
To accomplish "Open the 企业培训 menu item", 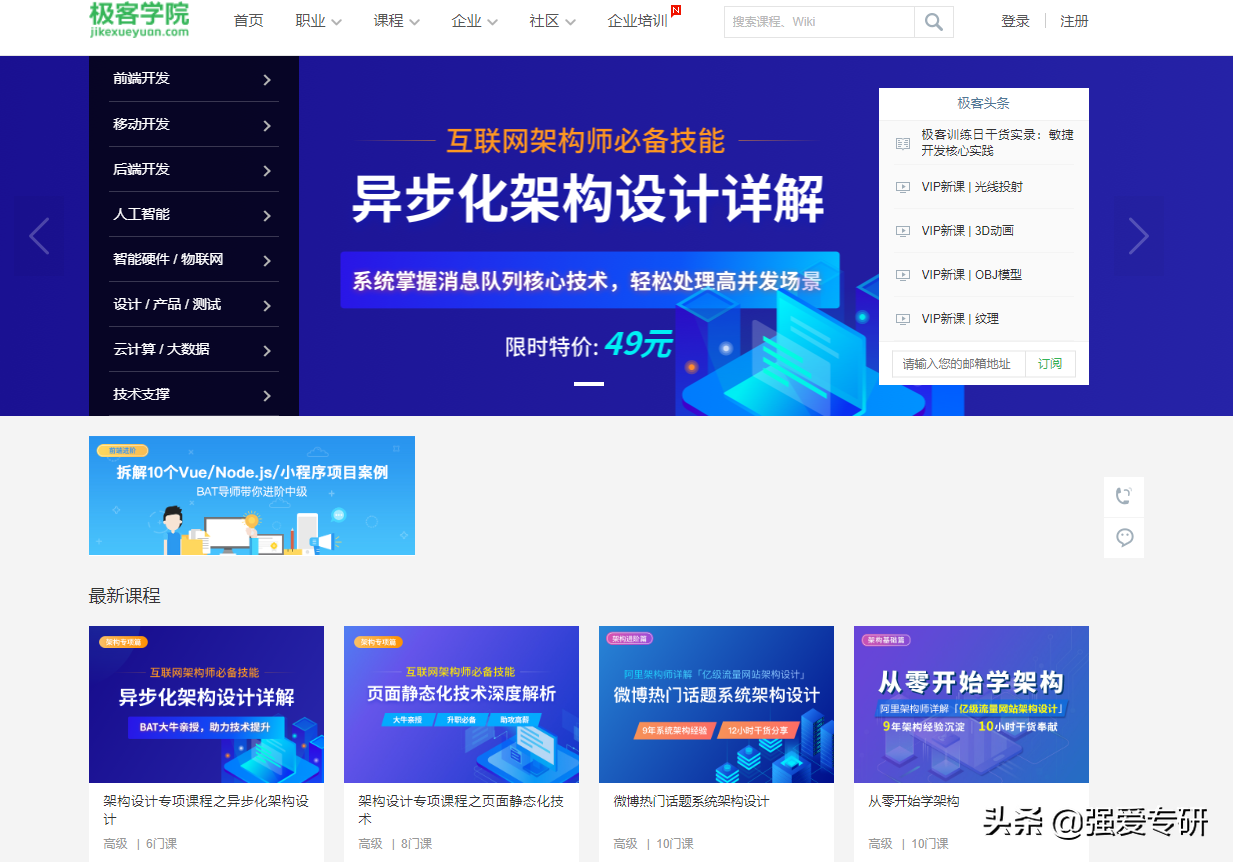I will 637,21.
